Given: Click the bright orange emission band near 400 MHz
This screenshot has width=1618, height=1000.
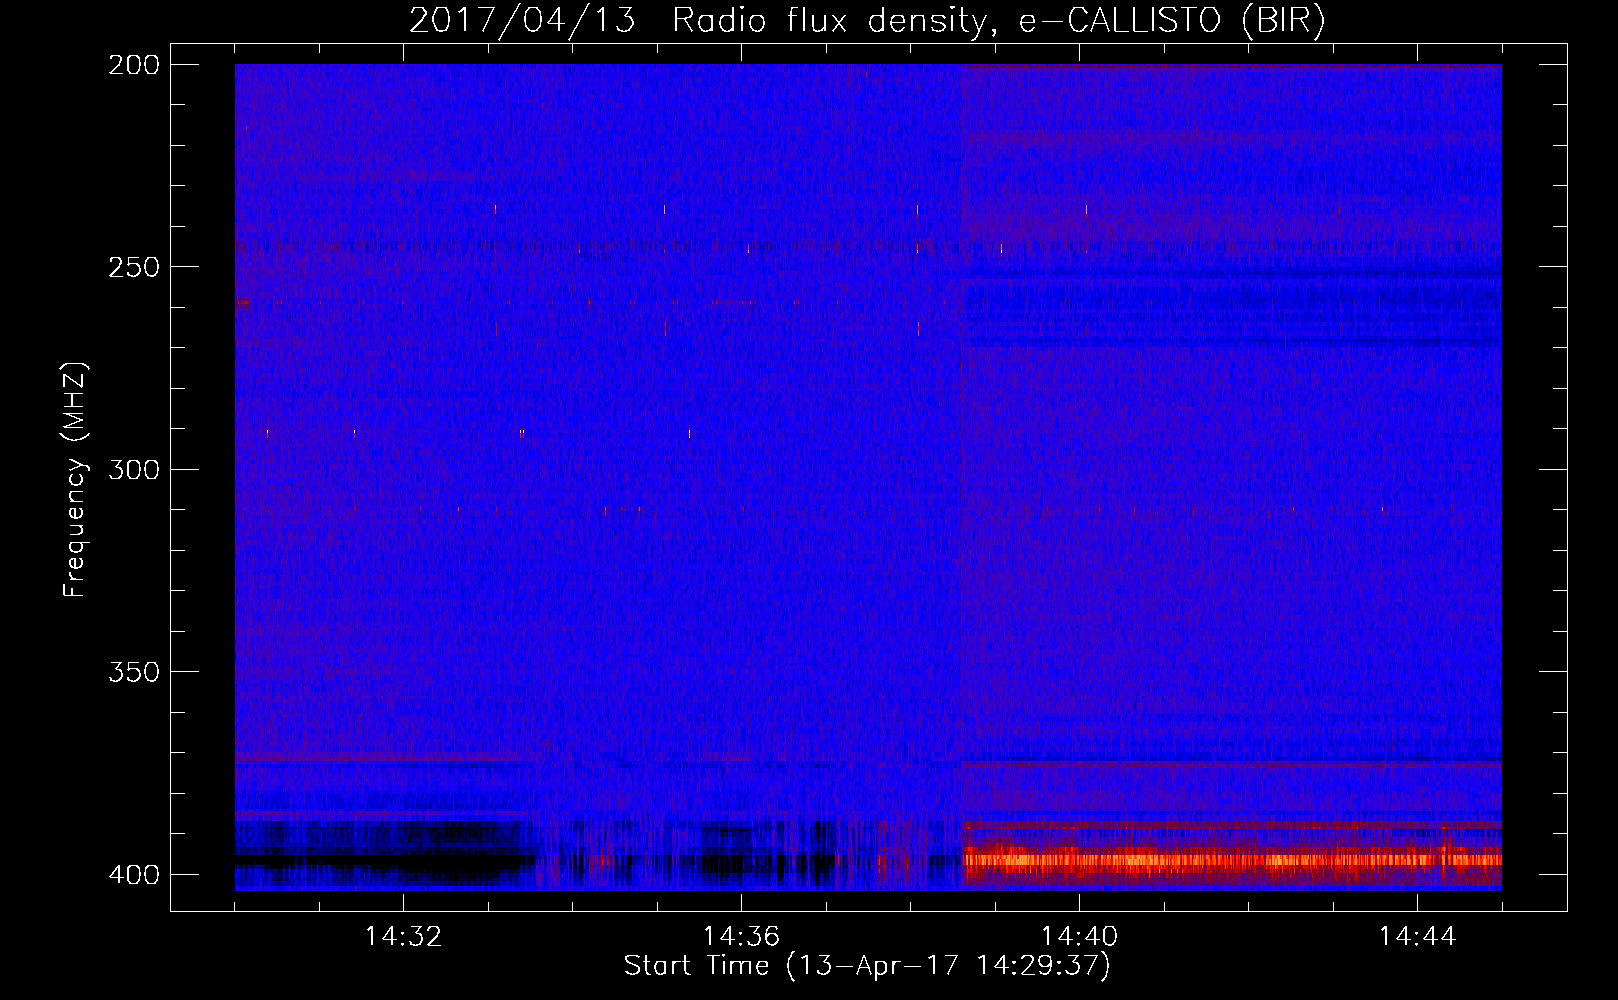Looking at the screenshot, I should point(1232,859).
